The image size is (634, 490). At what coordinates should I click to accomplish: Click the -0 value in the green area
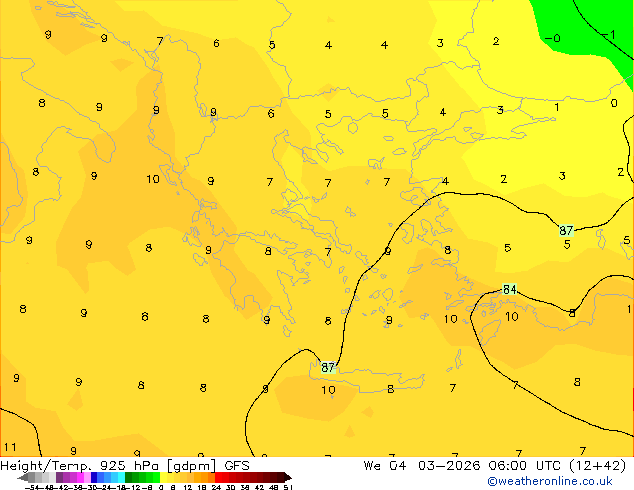click(553, 38)
